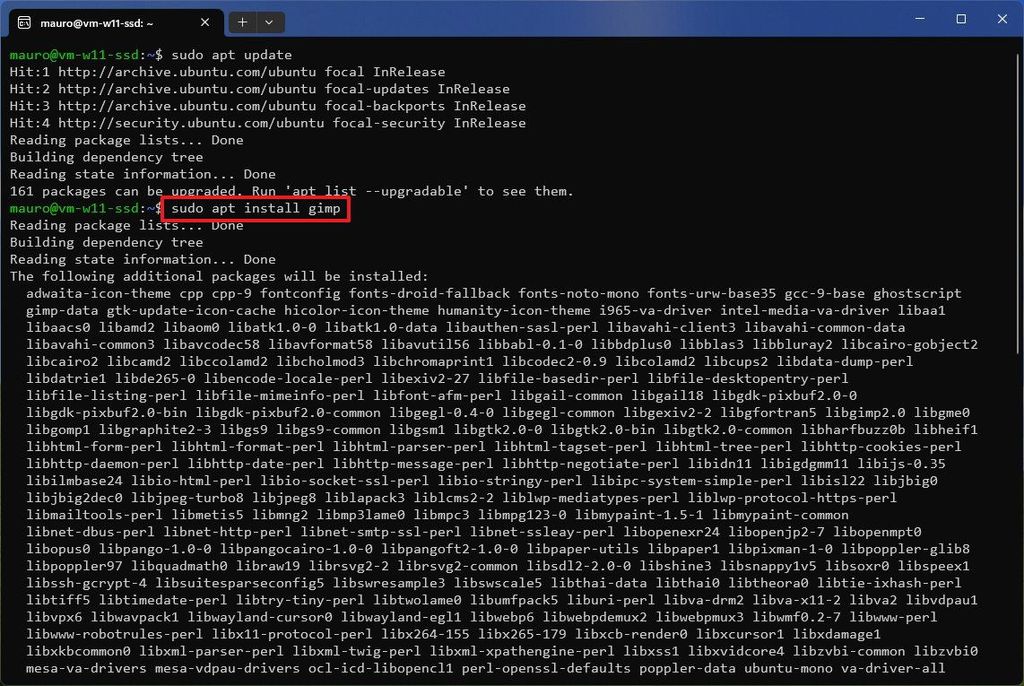The image size is (1024, 686).
Task: Click the highlighted sudo apt install gimp command
Action: [255, 208]
